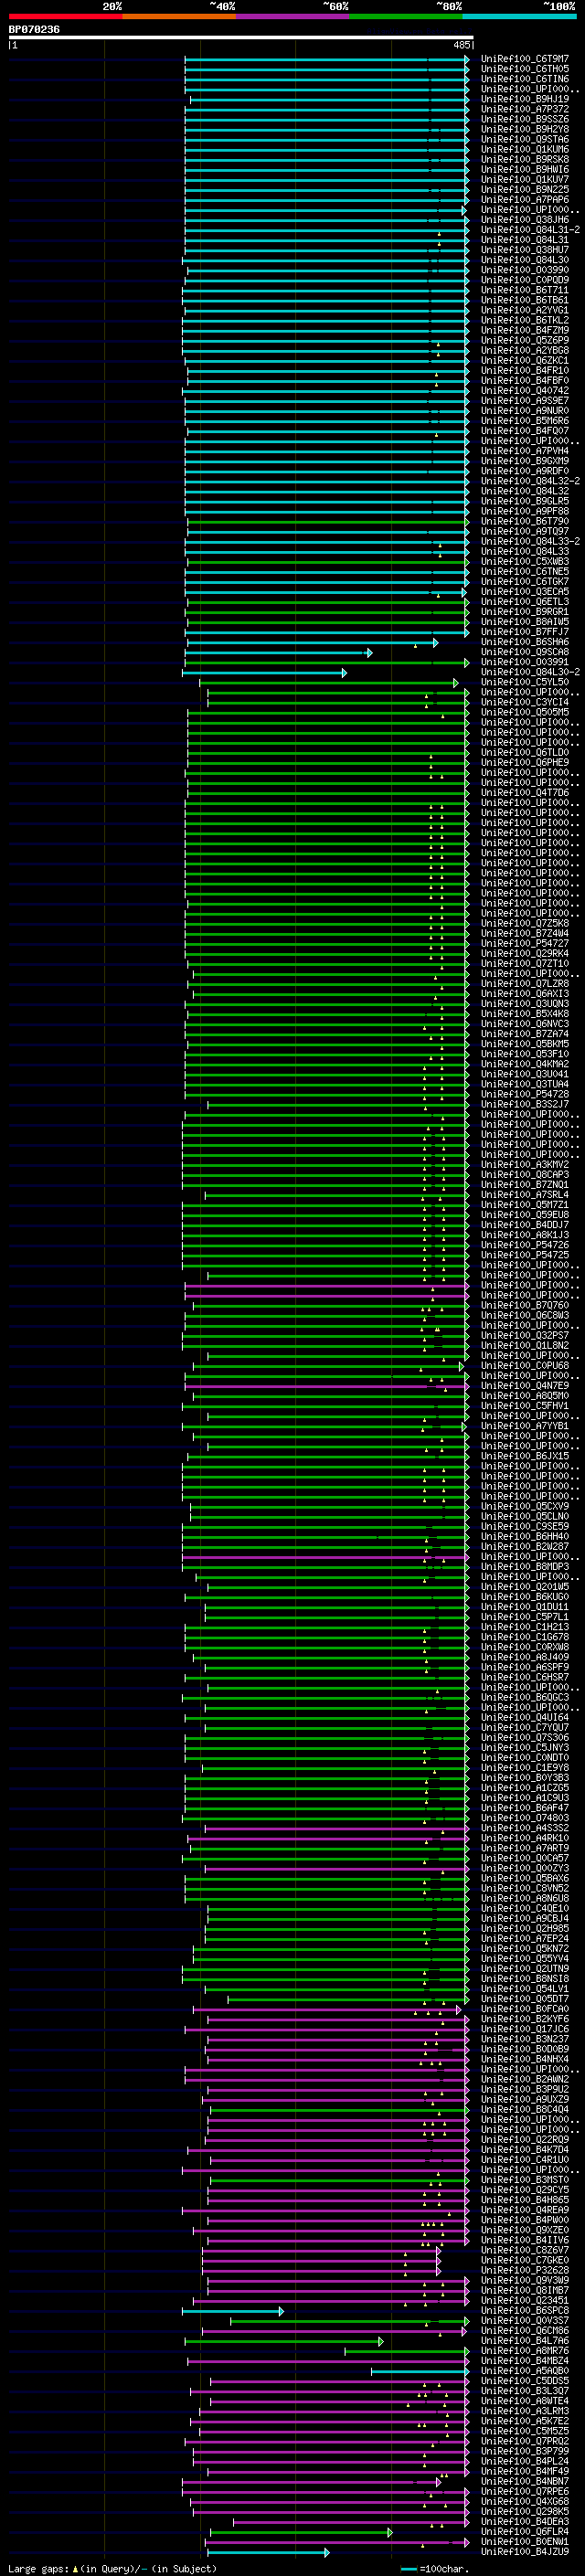Select the UniRef100_P54727 label

(524, 943)
